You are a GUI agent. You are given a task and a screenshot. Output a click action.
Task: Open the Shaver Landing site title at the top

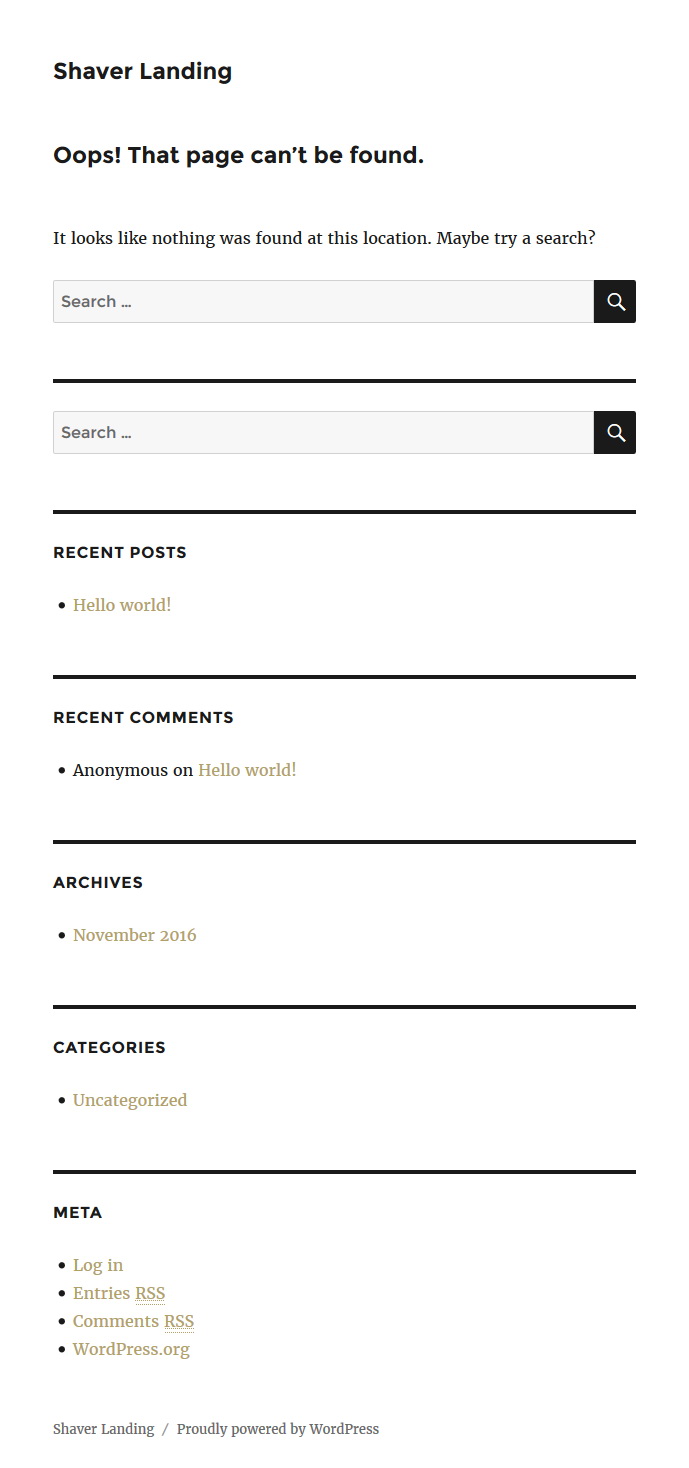click(x=142, y=71)
